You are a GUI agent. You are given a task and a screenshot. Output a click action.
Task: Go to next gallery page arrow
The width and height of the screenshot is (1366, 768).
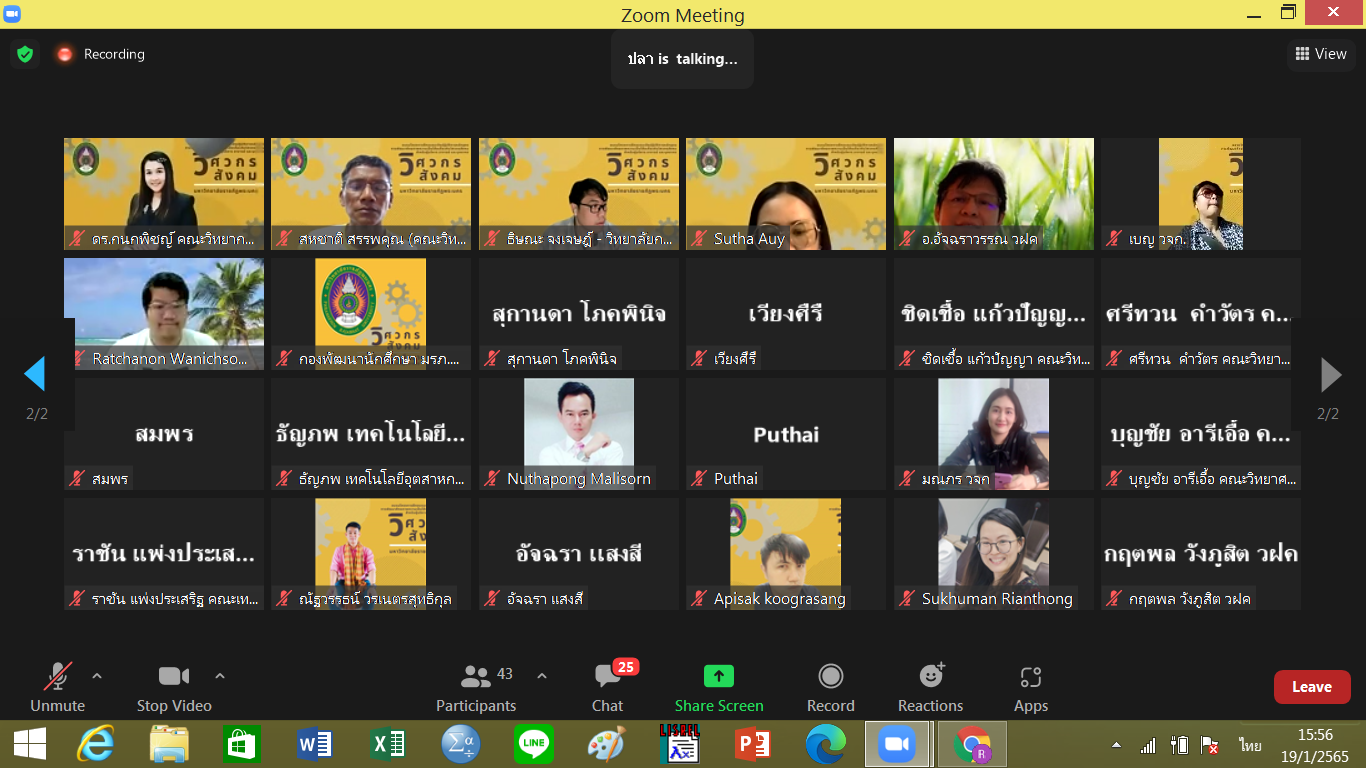[x=1331, y=375]
